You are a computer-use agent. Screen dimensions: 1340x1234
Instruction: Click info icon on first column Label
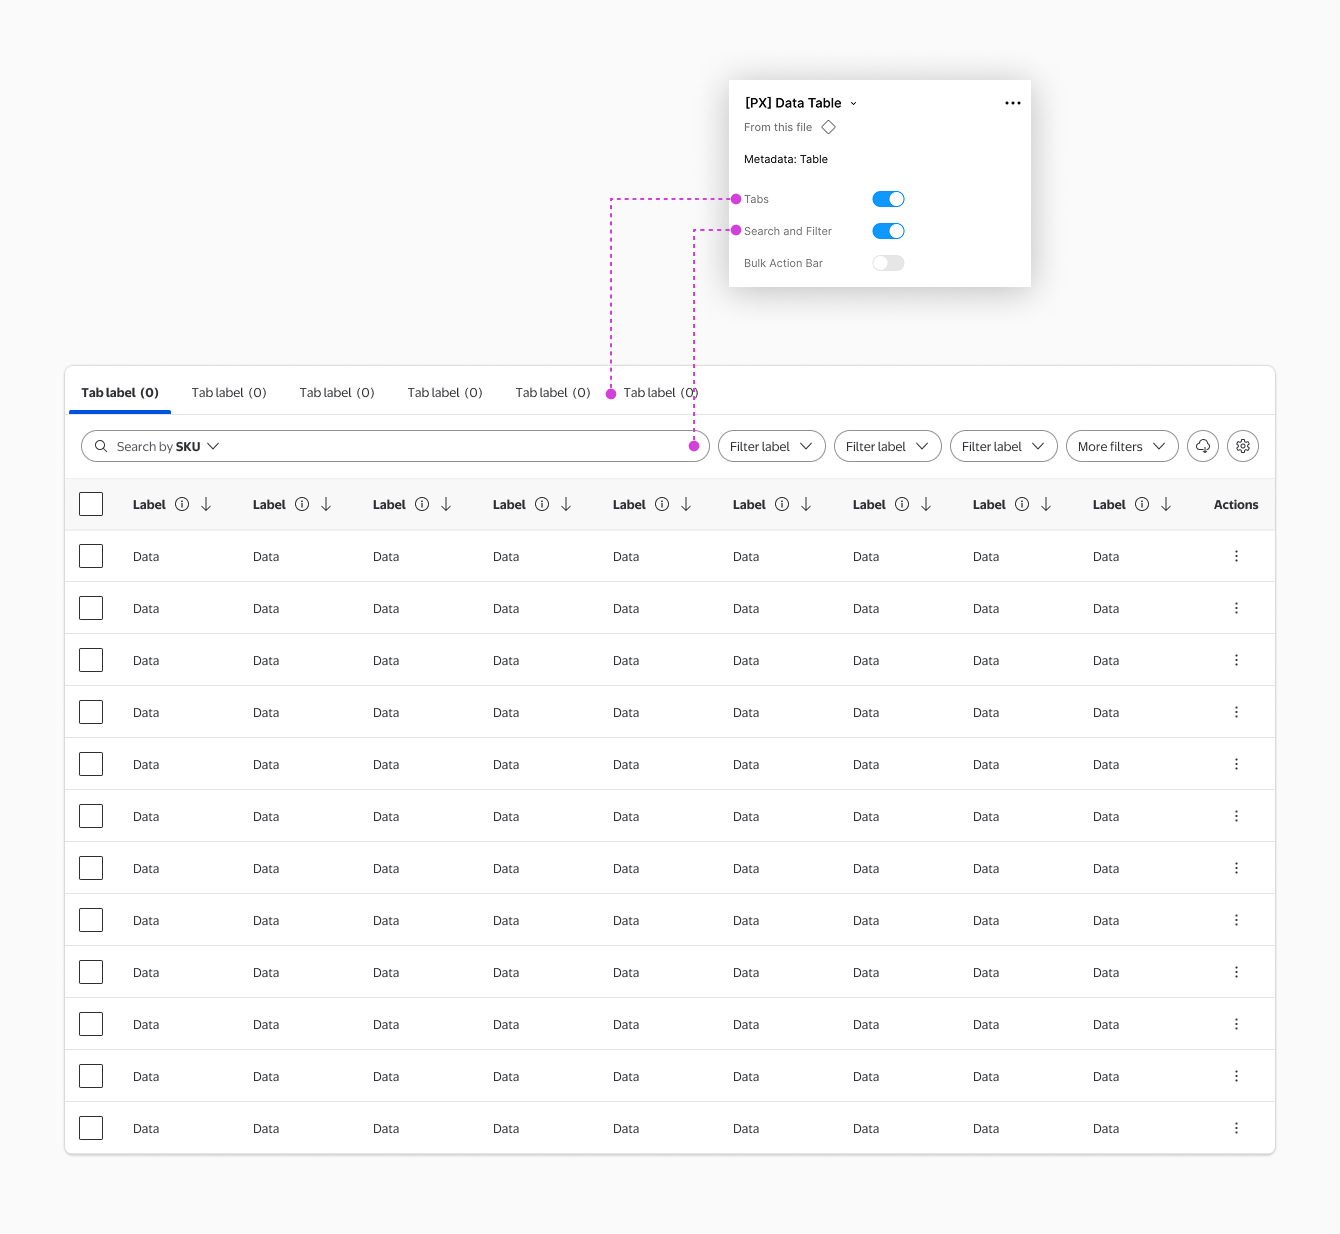coord(182,505)
